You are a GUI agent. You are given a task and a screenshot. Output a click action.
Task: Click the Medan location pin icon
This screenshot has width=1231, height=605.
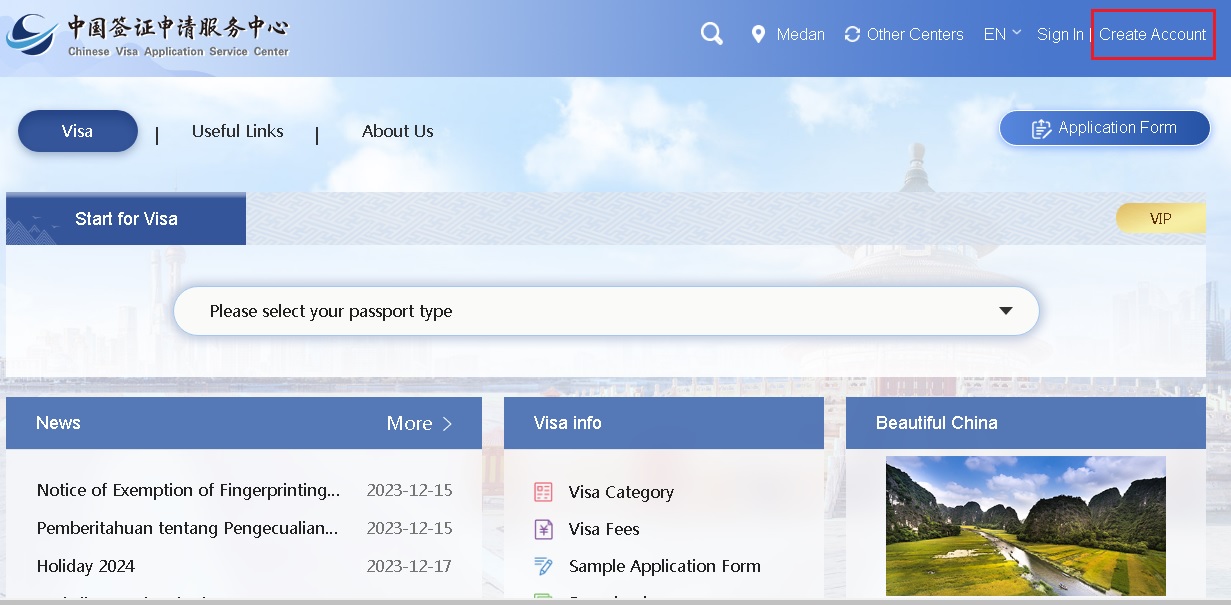758,34
